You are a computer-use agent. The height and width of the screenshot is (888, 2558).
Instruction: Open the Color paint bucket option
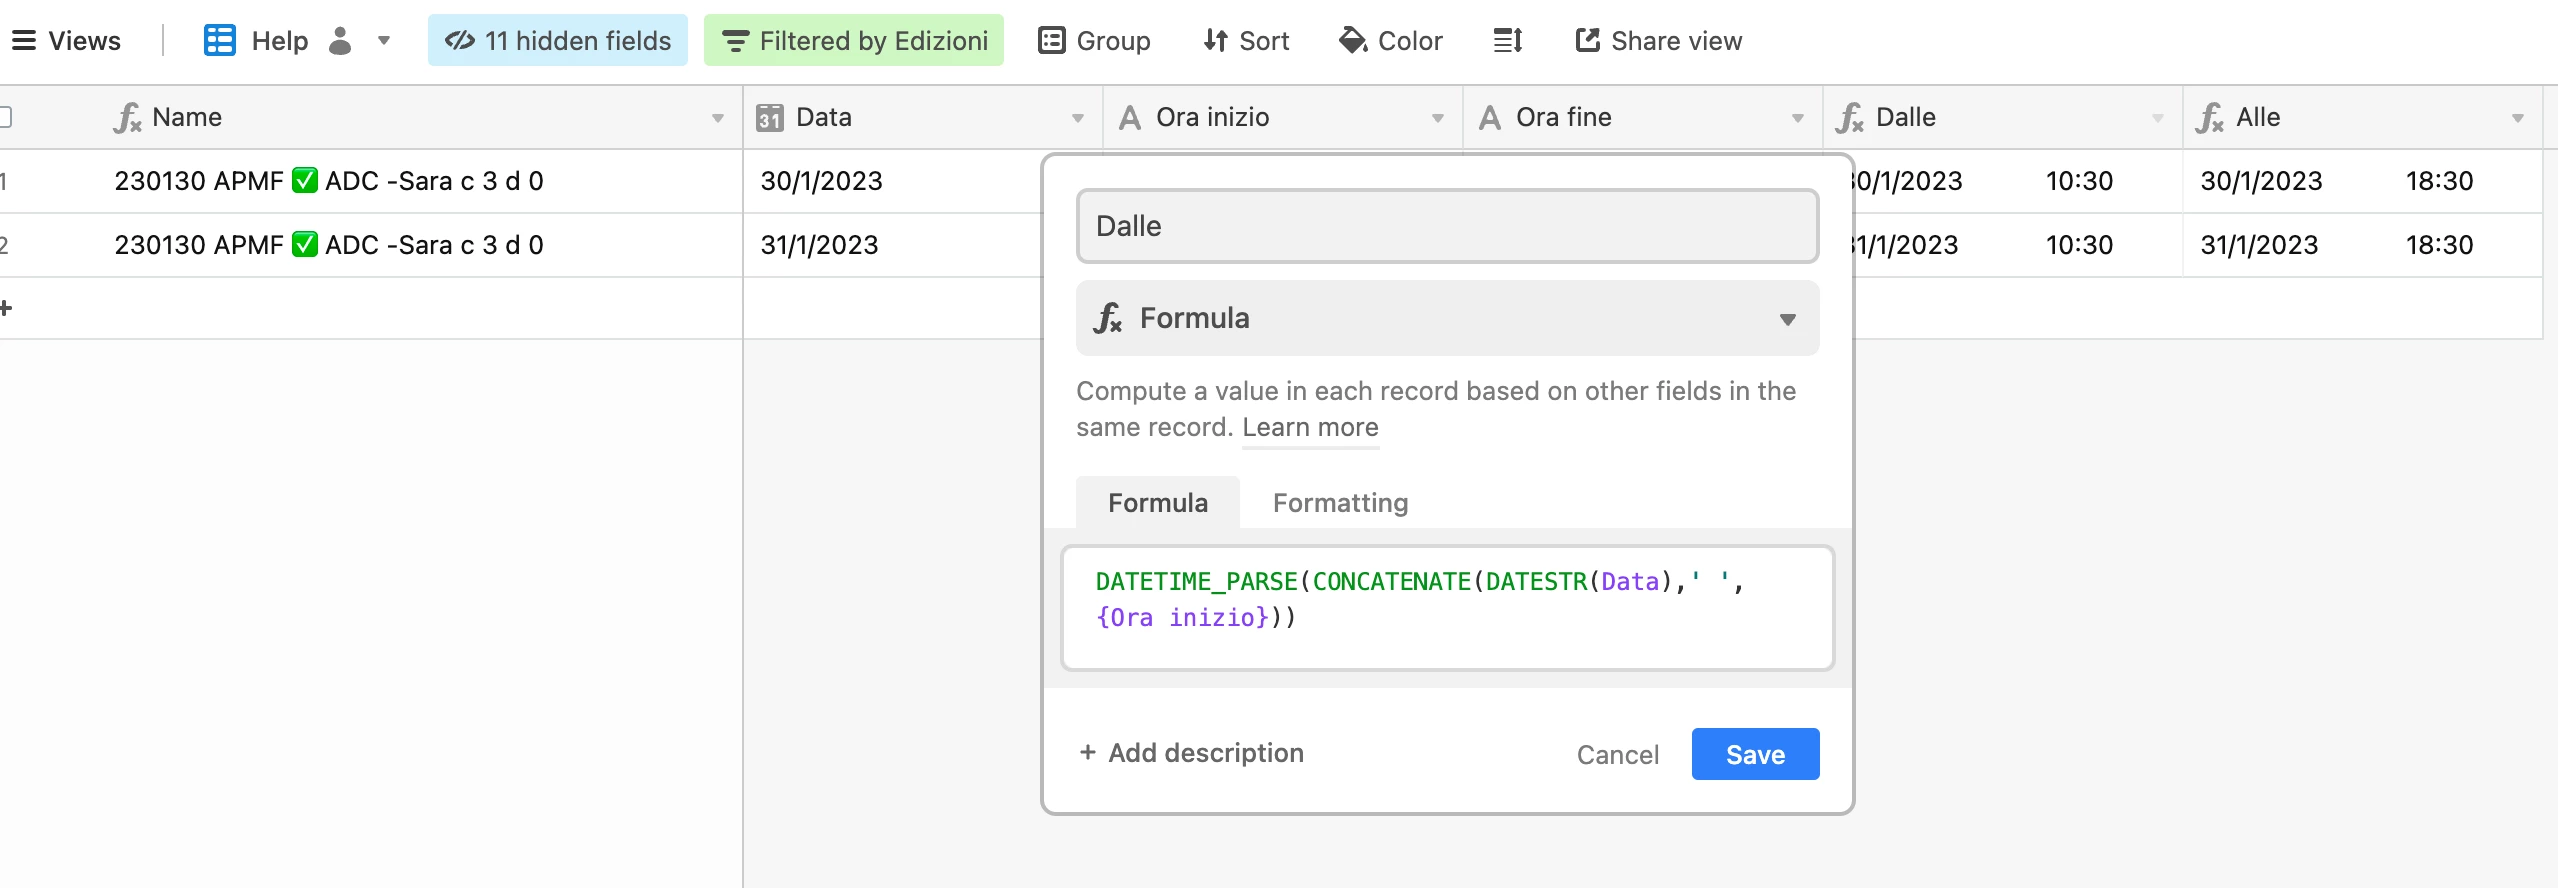[x=1353, y=41]
